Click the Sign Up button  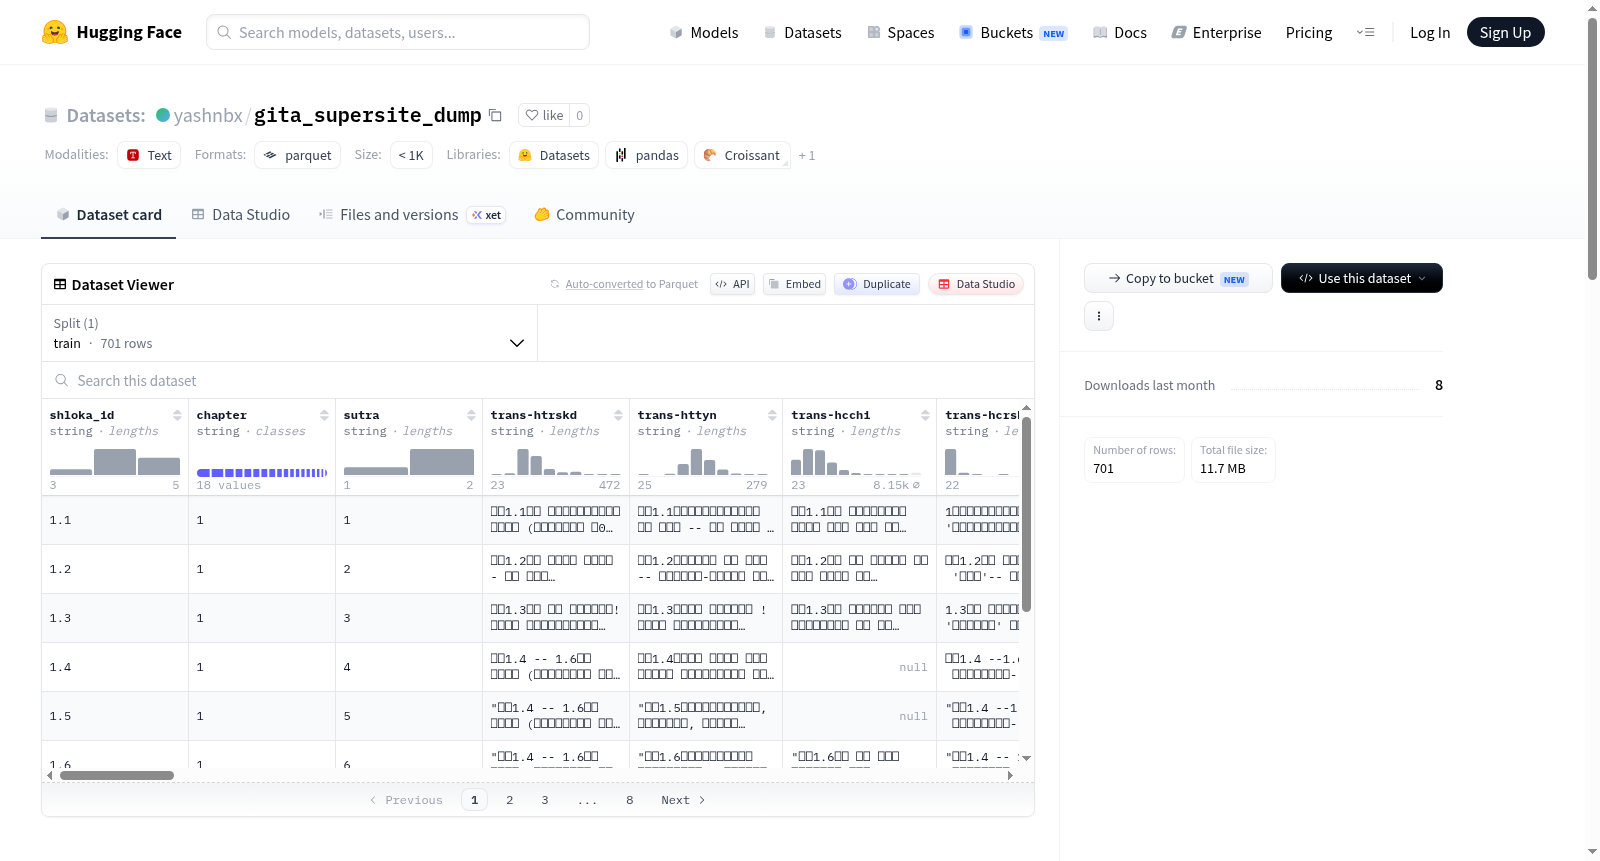1505,32
